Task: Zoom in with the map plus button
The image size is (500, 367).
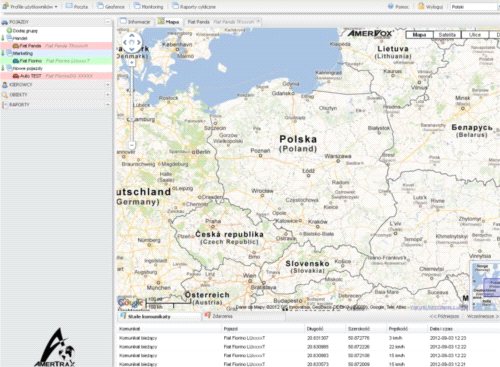Action: [132, 62]
